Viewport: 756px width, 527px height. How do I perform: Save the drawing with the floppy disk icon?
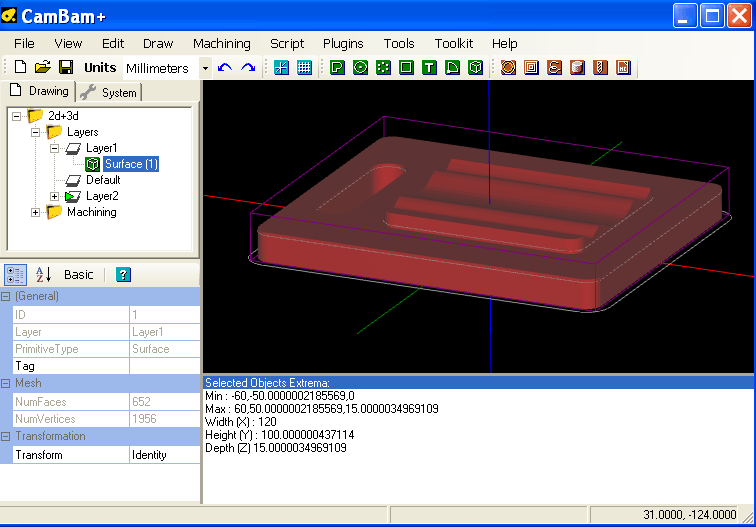point(65,67)
